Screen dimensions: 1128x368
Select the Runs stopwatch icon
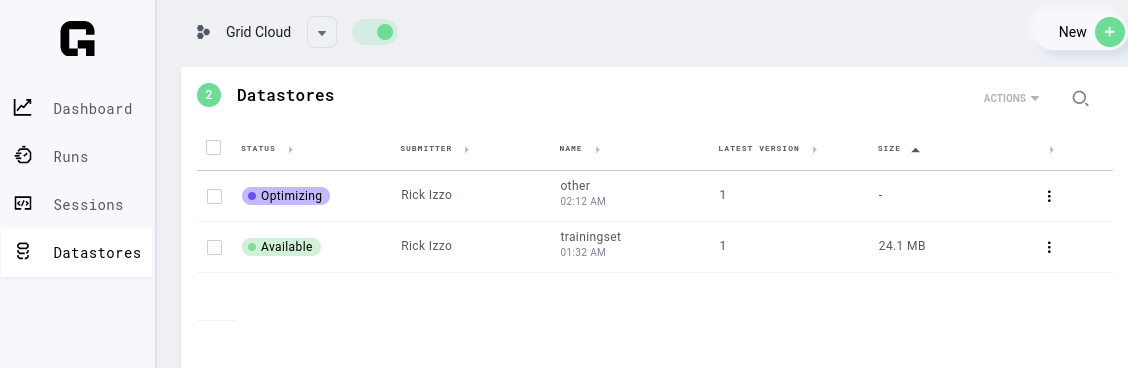coord(23,155)
